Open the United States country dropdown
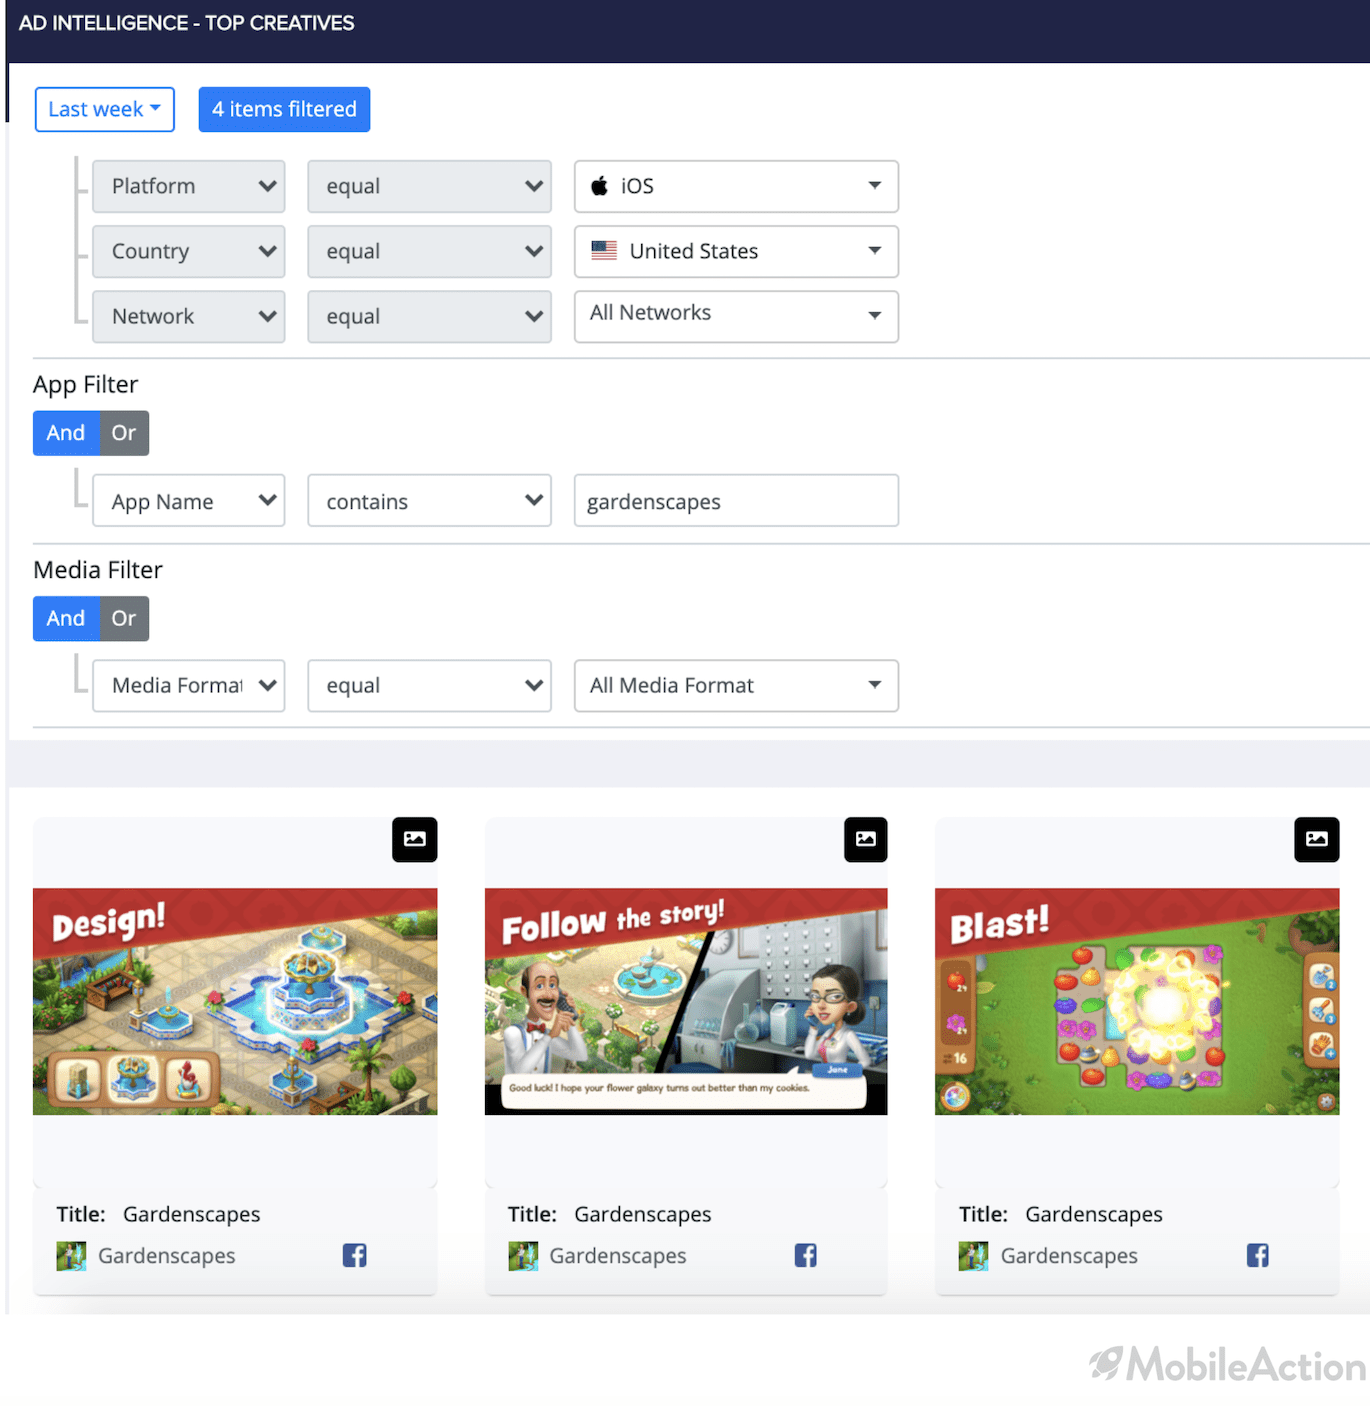The height and width of the screenshot is (1406, 1370). tap(736, 251)
